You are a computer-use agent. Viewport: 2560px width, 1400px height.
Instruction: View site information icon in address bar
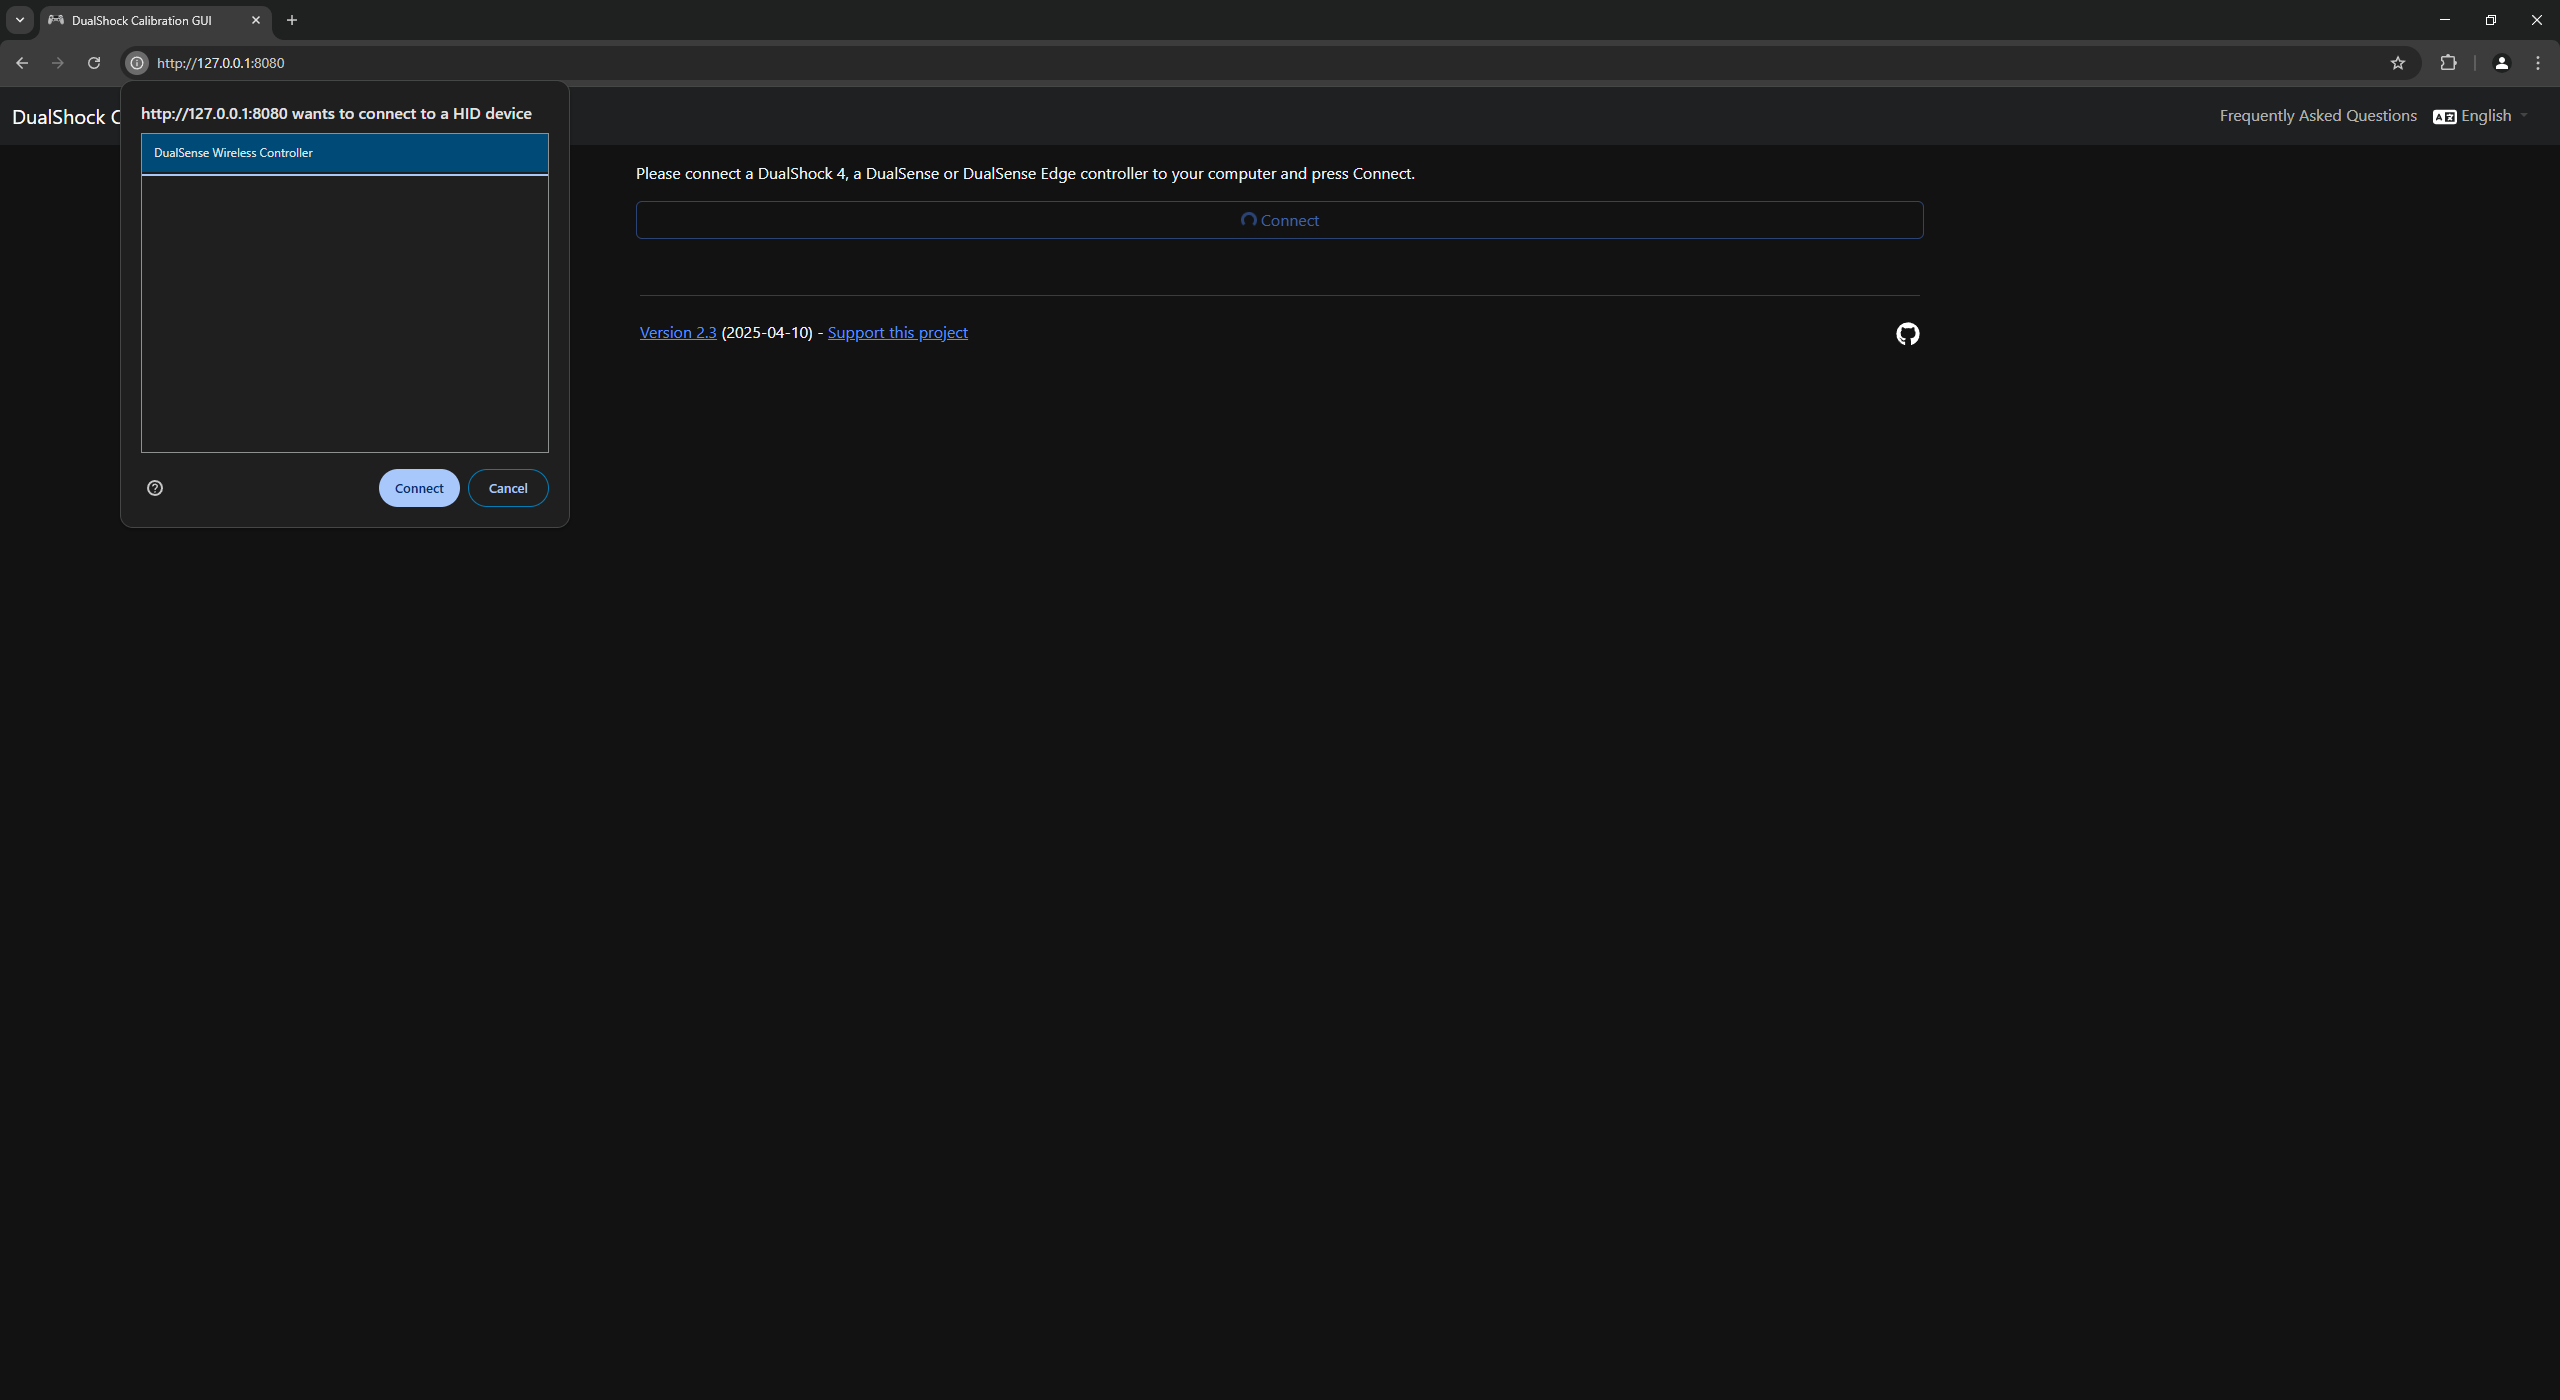pyautogui.click(x=137, y=63)
